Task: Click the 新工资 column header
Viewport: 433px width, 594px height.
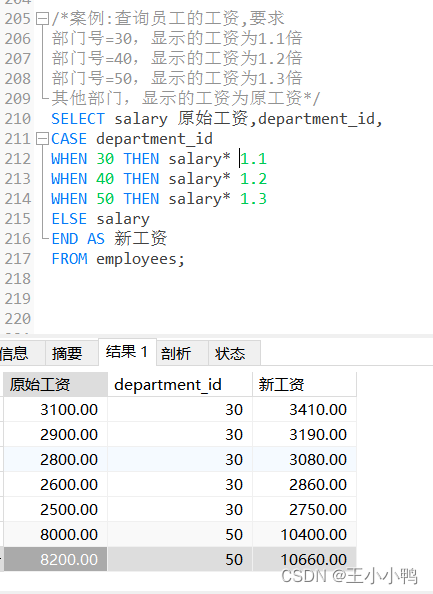Action: click(304, 385)
